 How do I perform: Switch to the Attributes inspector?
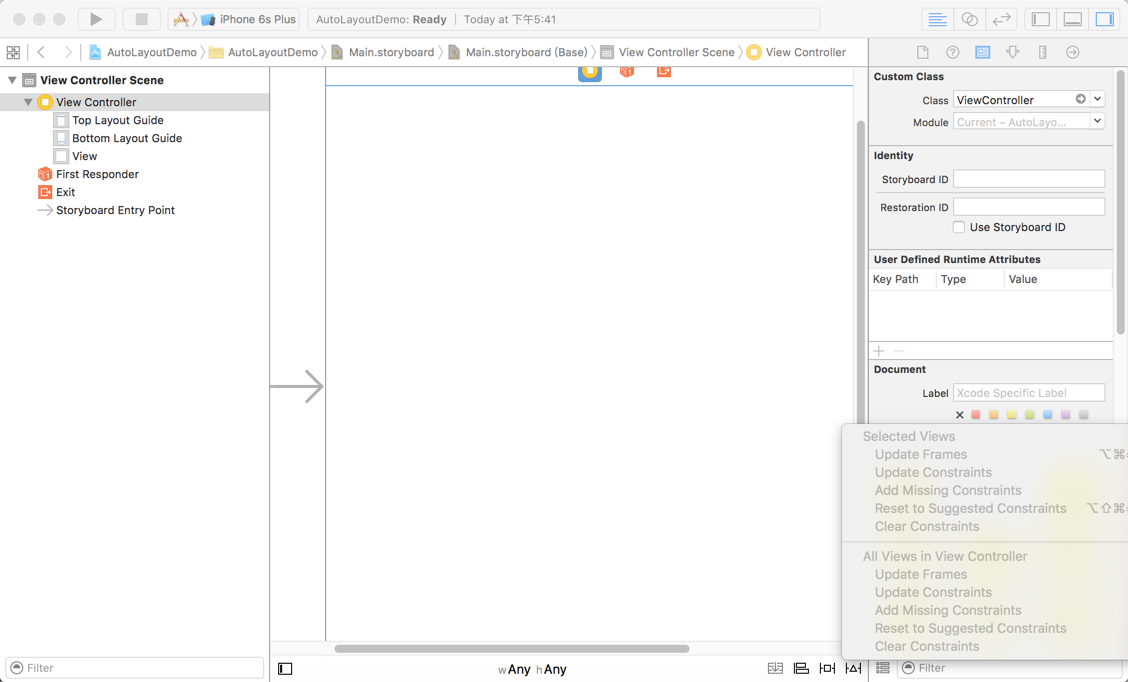1013,52
